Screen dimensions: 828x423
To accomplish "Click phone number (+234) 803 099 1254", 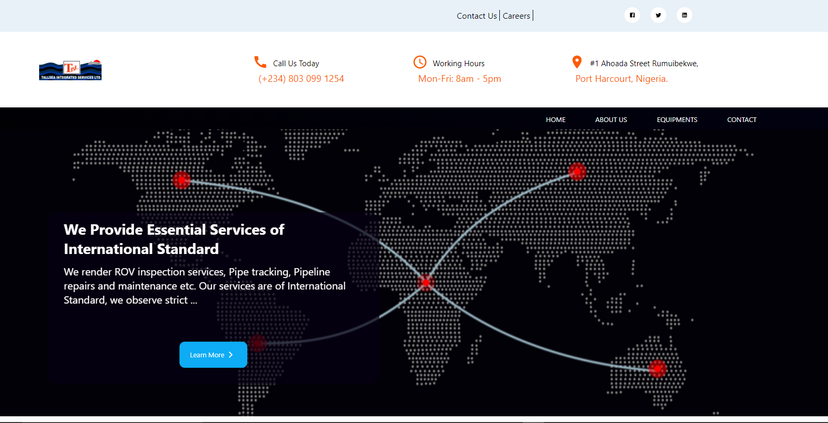I will 301,79.
